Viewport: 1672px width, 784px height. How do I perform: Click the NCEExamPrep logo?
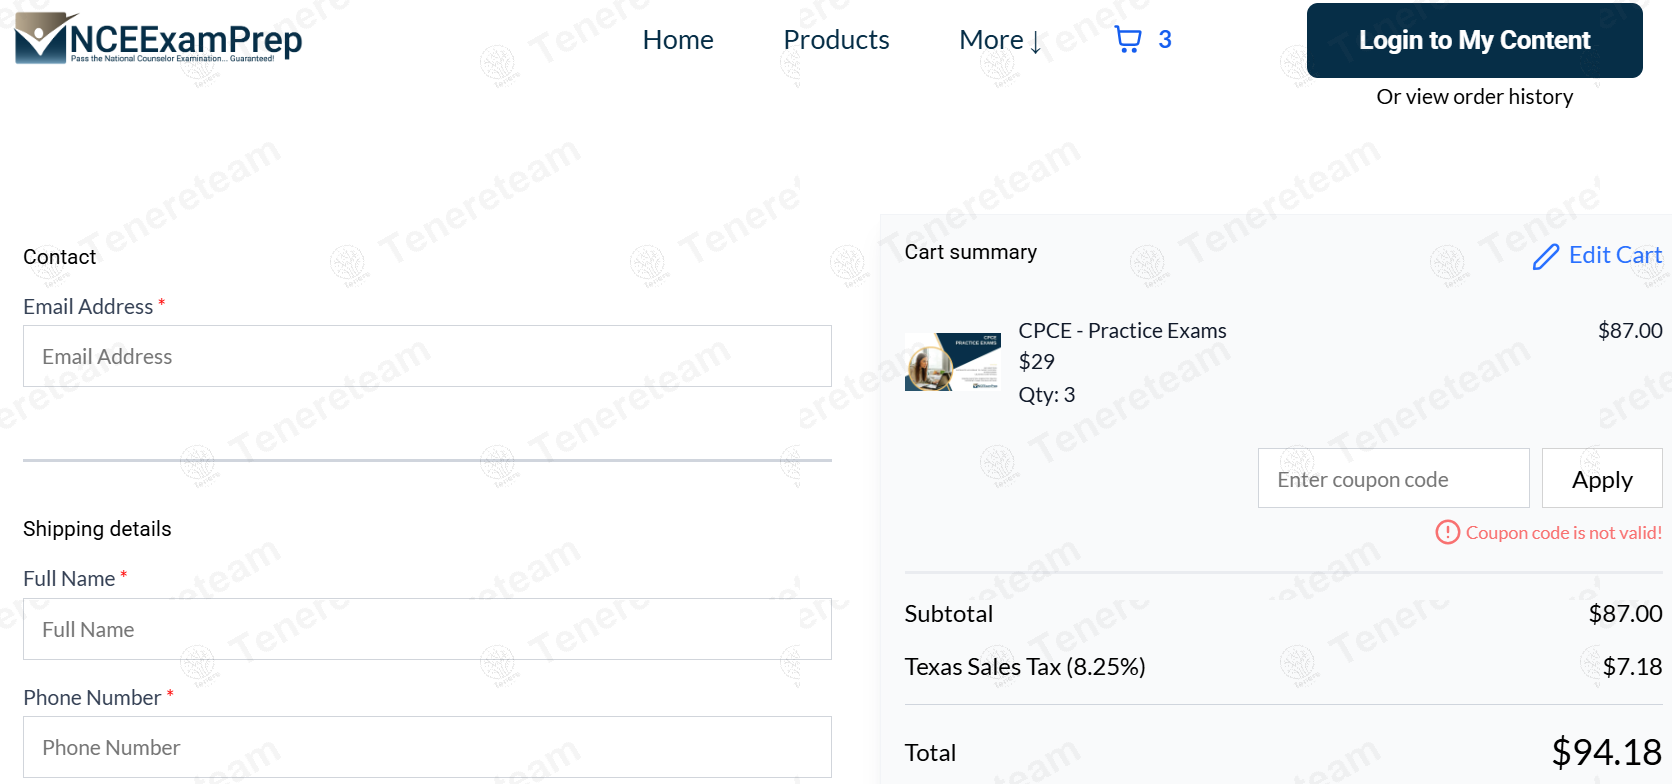click(159, 39)
